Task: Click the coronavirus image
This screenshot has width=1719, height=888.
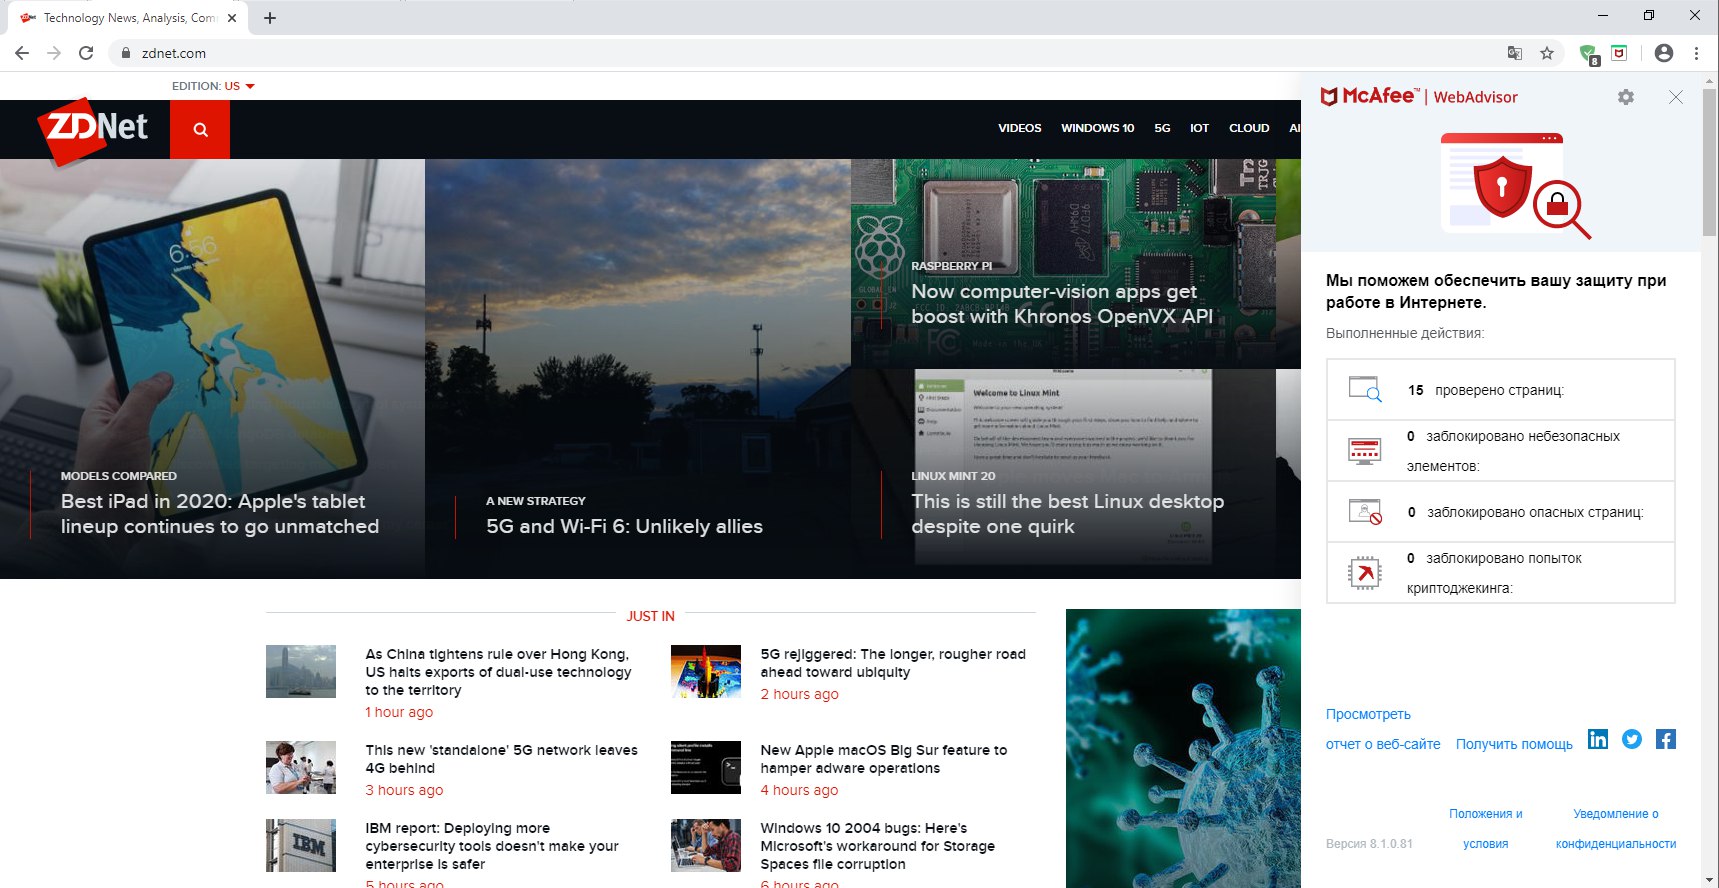Action: (1183, 748)
